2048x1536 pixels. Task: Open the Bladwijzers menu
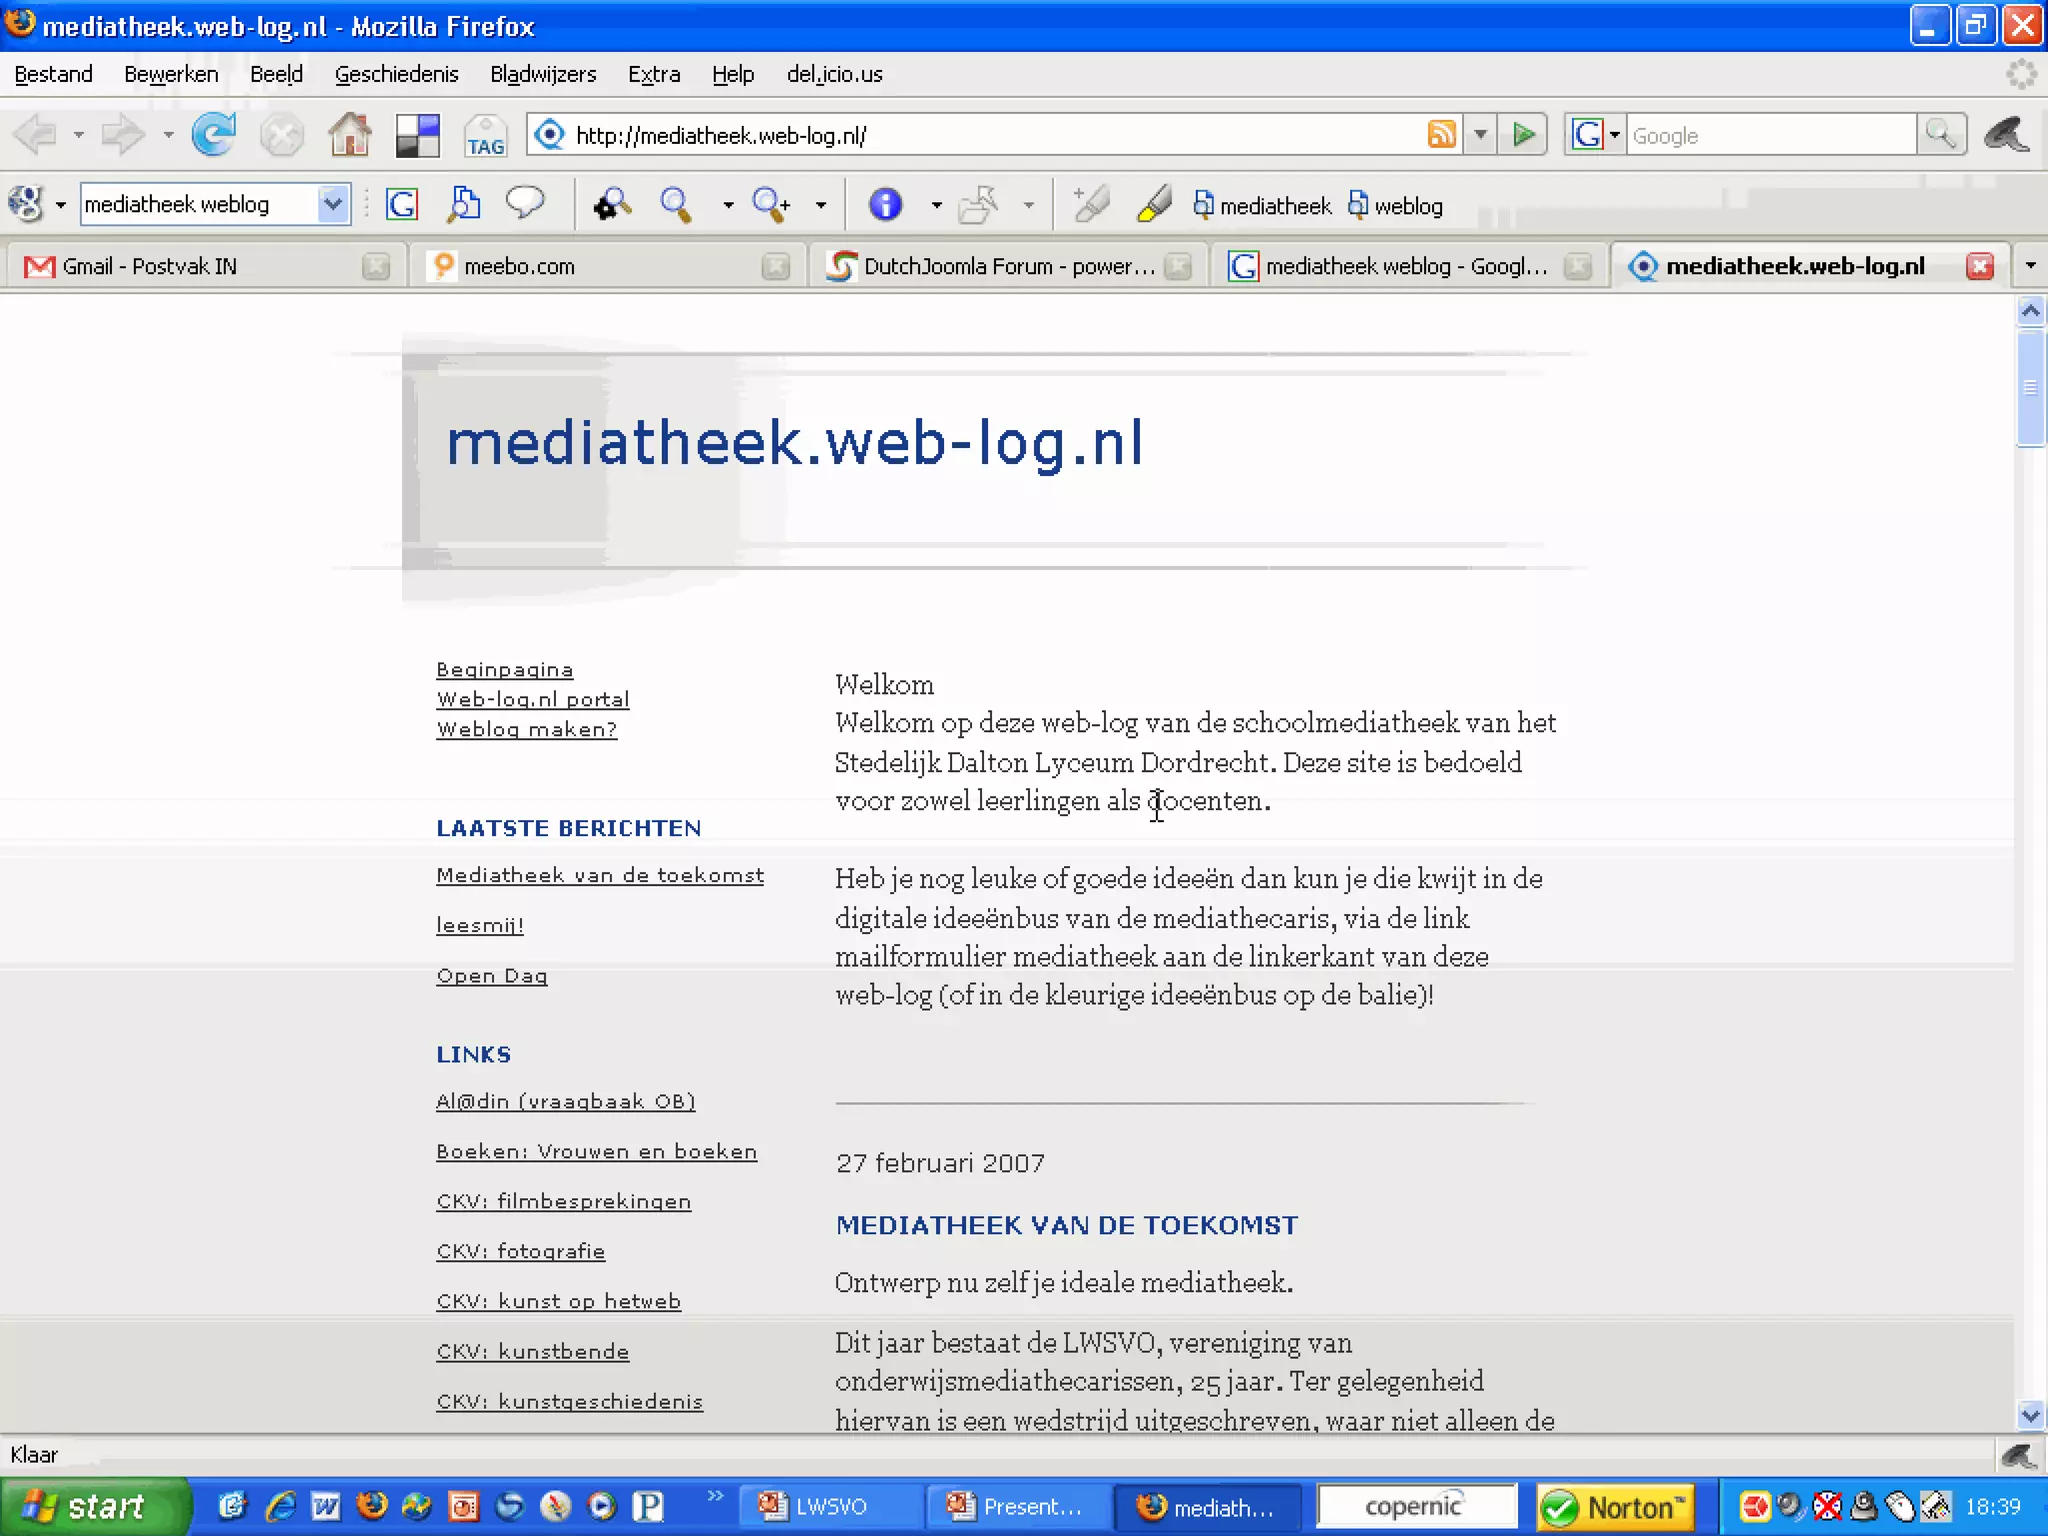tap(543, 74)
